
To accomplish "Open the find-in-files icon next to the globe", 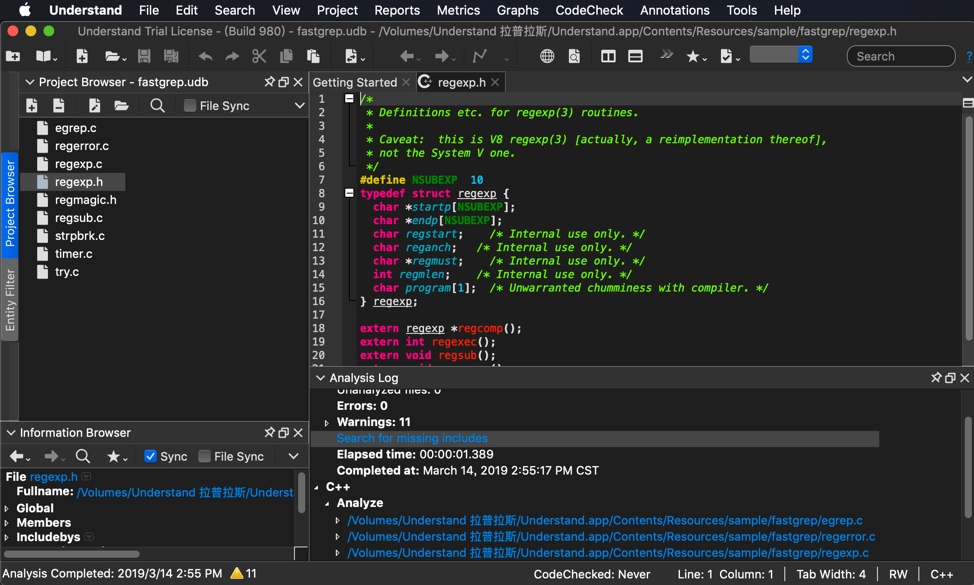I will [574, 57].
